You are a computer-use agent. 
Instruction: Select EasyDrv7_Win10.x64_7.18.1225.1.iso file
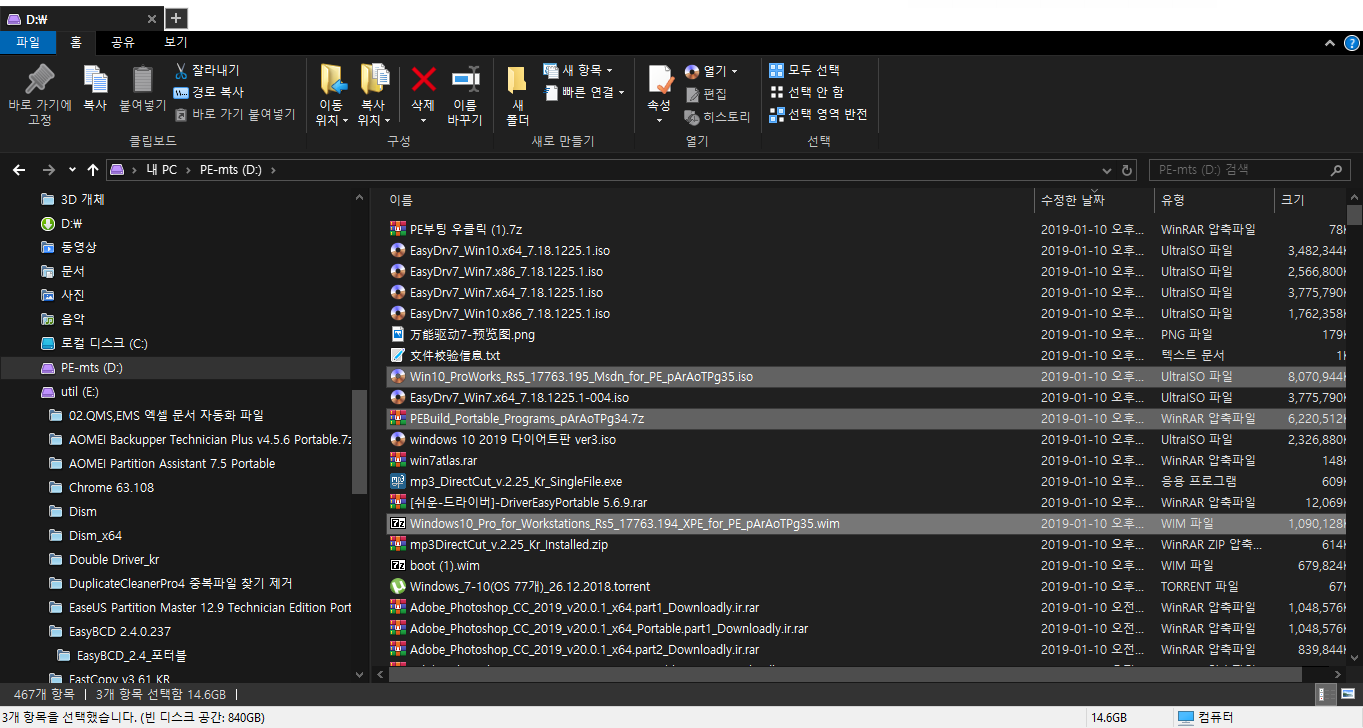(868, 250)
